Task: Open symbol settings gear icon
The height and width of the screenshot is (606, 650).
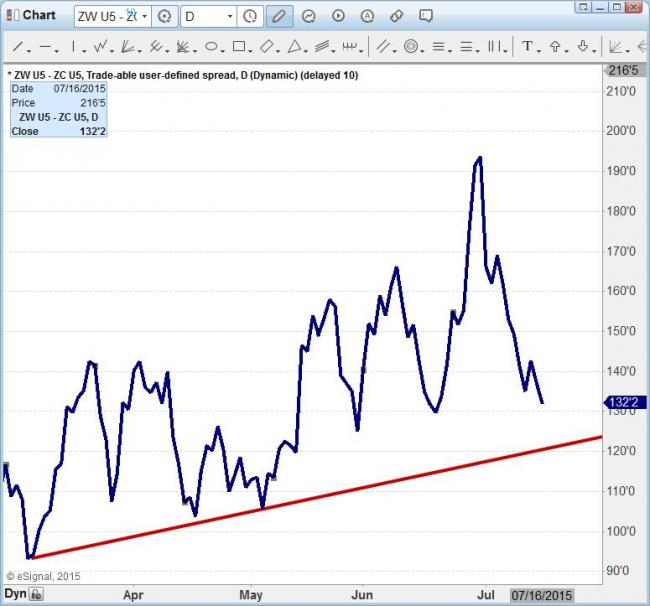Action: tap(165, 17)
